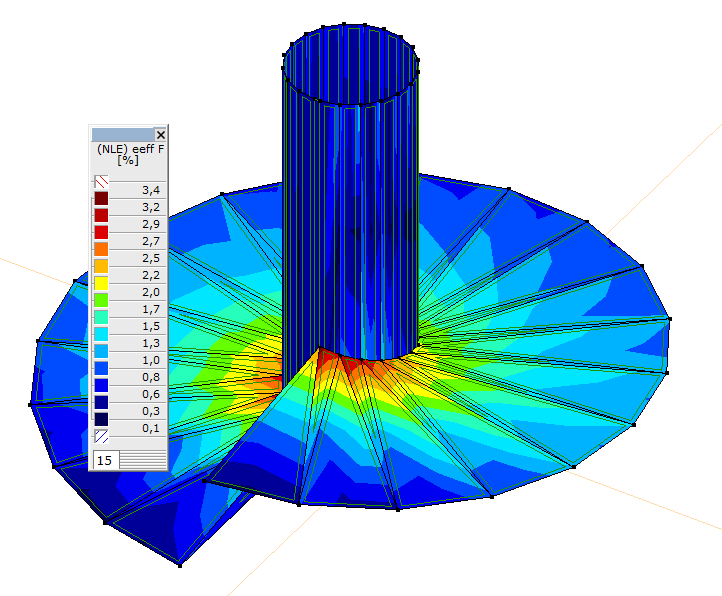The image size is (722, 596).
Task: Click the '(NLE) eeff F [%]' legend heading
Action: [x=130, y=155]
